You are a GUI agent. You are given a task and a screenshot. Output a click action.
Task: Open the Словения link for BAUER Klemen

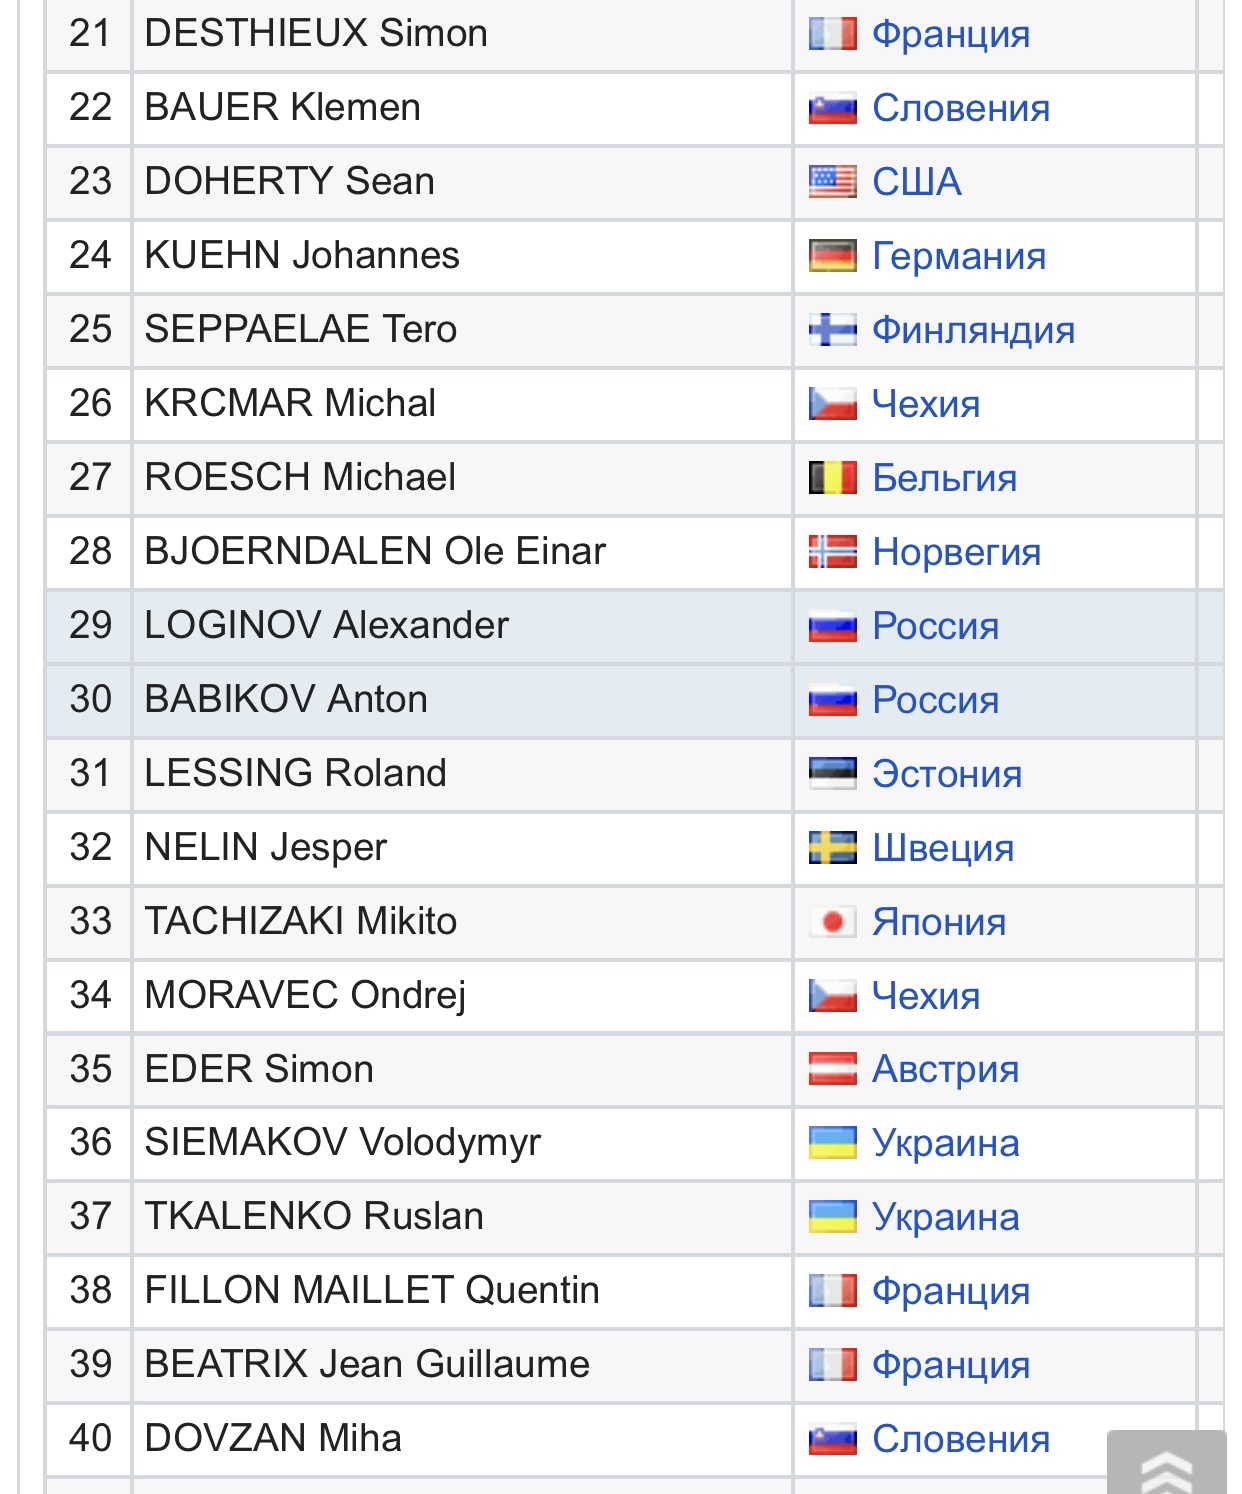pos(961,107)
